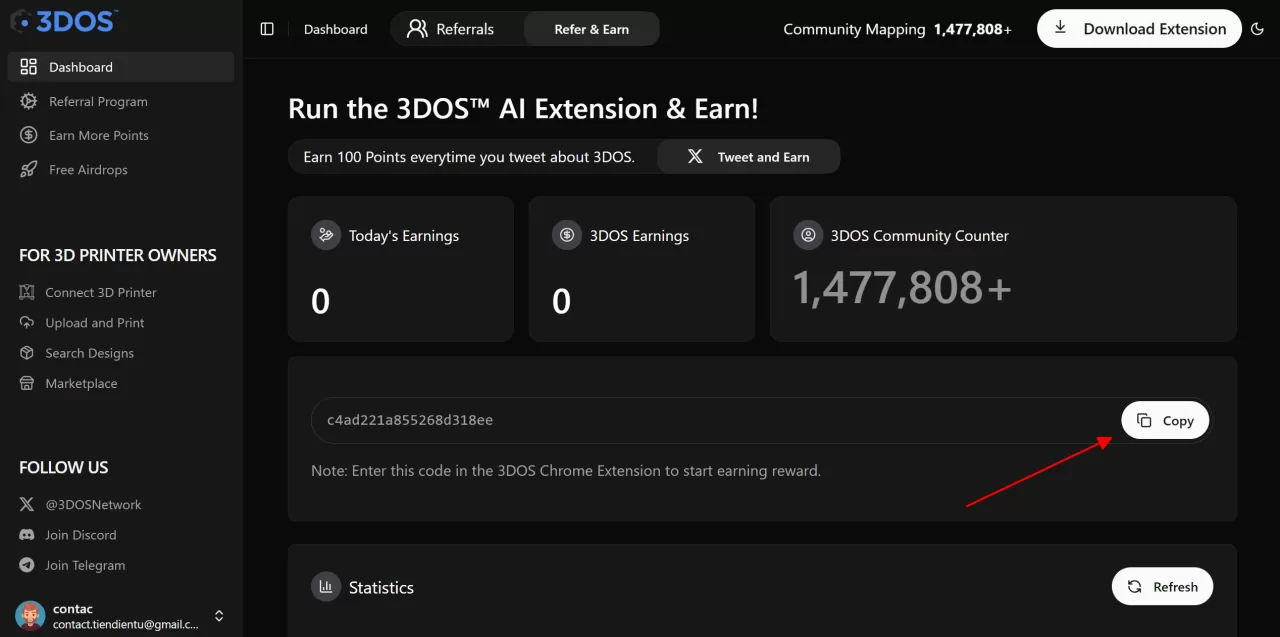
Task: Visit @3DOSNetwork on X
Action: (93, 505)
